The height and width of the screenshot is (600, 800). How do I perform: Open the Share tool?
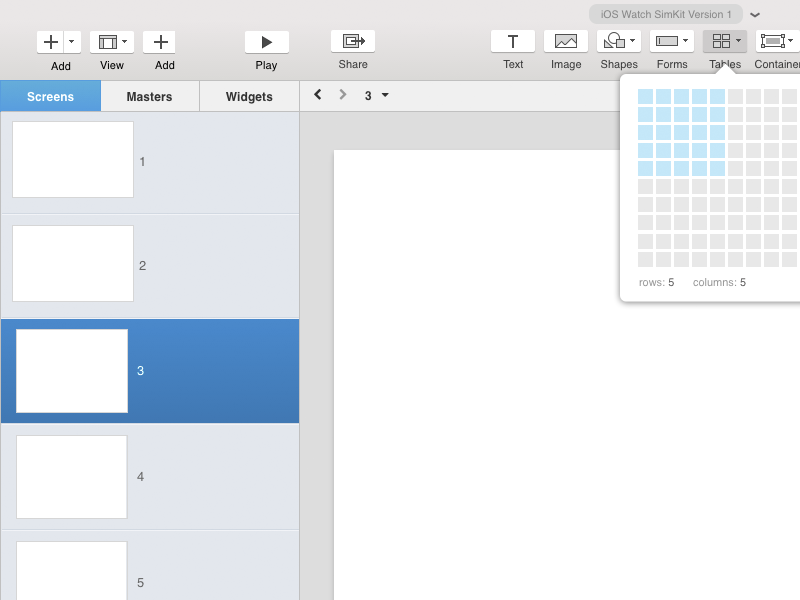tap(352, 42)
